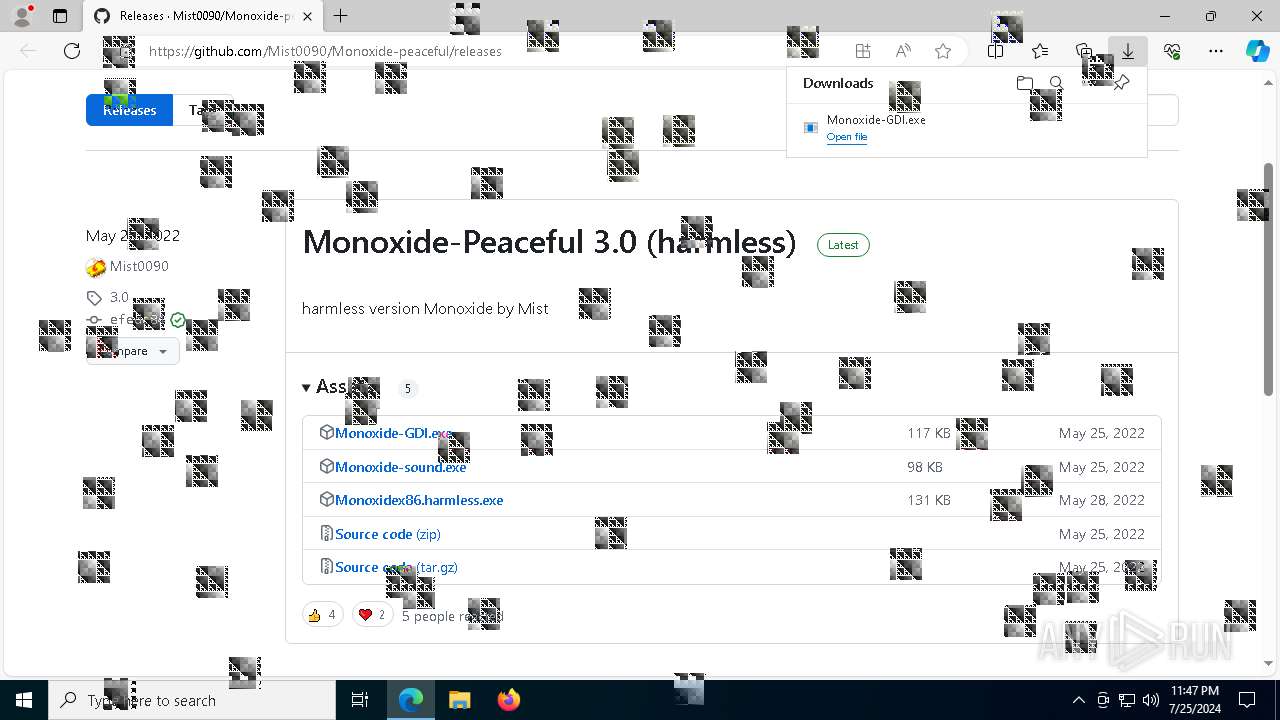This screenshot has width=1280, height=720.
Task: Open the Edge profile icon
Action: click(x=22, y=16)
